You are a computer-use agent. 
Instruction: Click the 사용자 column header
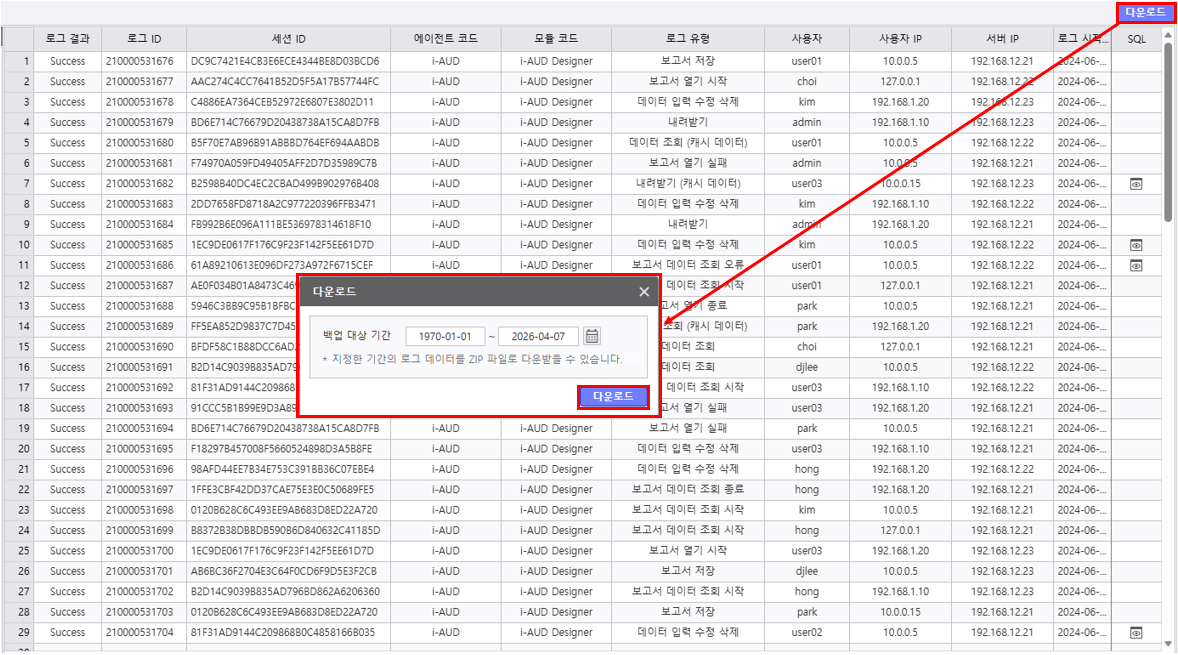[807, 38]
